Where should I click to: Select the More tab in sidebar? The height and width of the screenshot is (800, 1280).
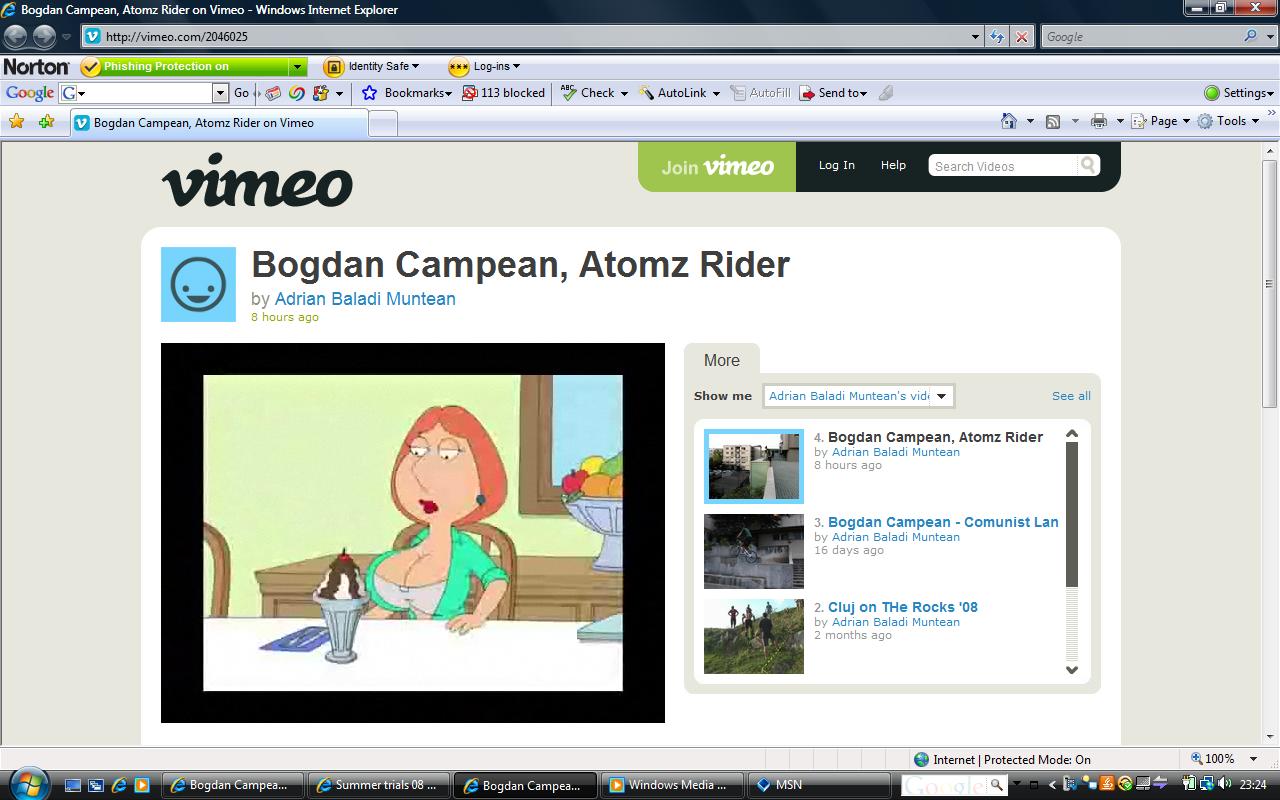pyautogui.click(x=722, y=360)
